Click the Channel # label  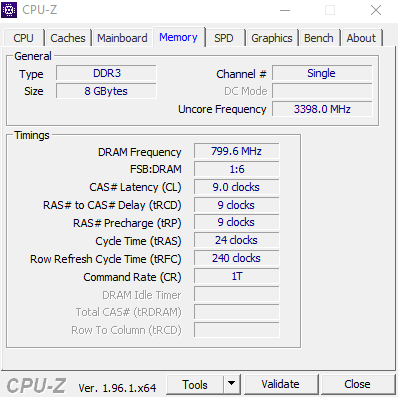click(242, 74)
